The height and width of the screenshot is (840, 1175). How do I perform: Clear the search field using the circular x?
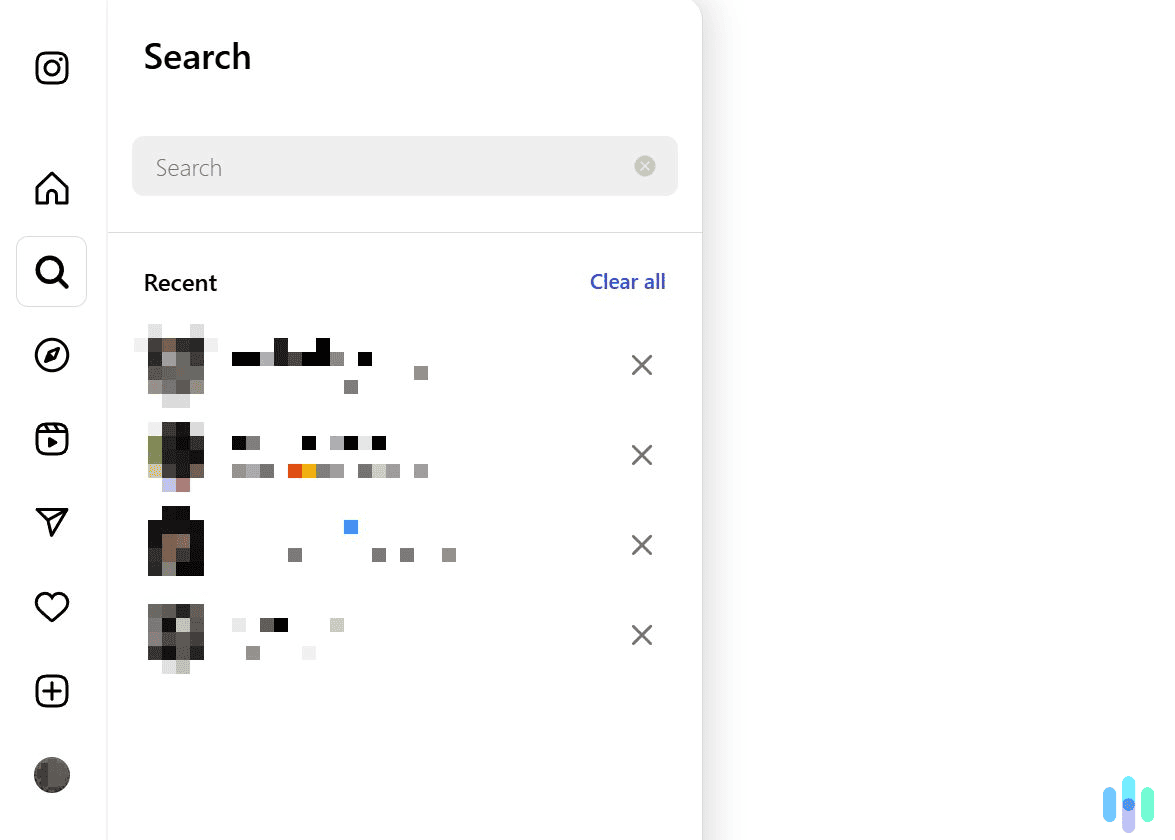(x=644, y=166)
